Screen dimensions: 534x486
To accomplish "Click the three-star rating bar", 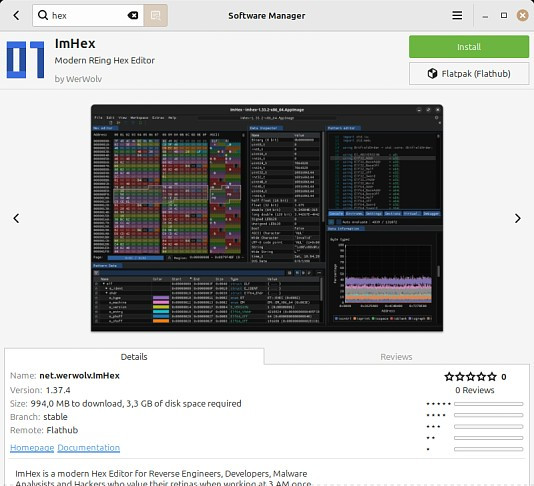I will coord(488,426).
